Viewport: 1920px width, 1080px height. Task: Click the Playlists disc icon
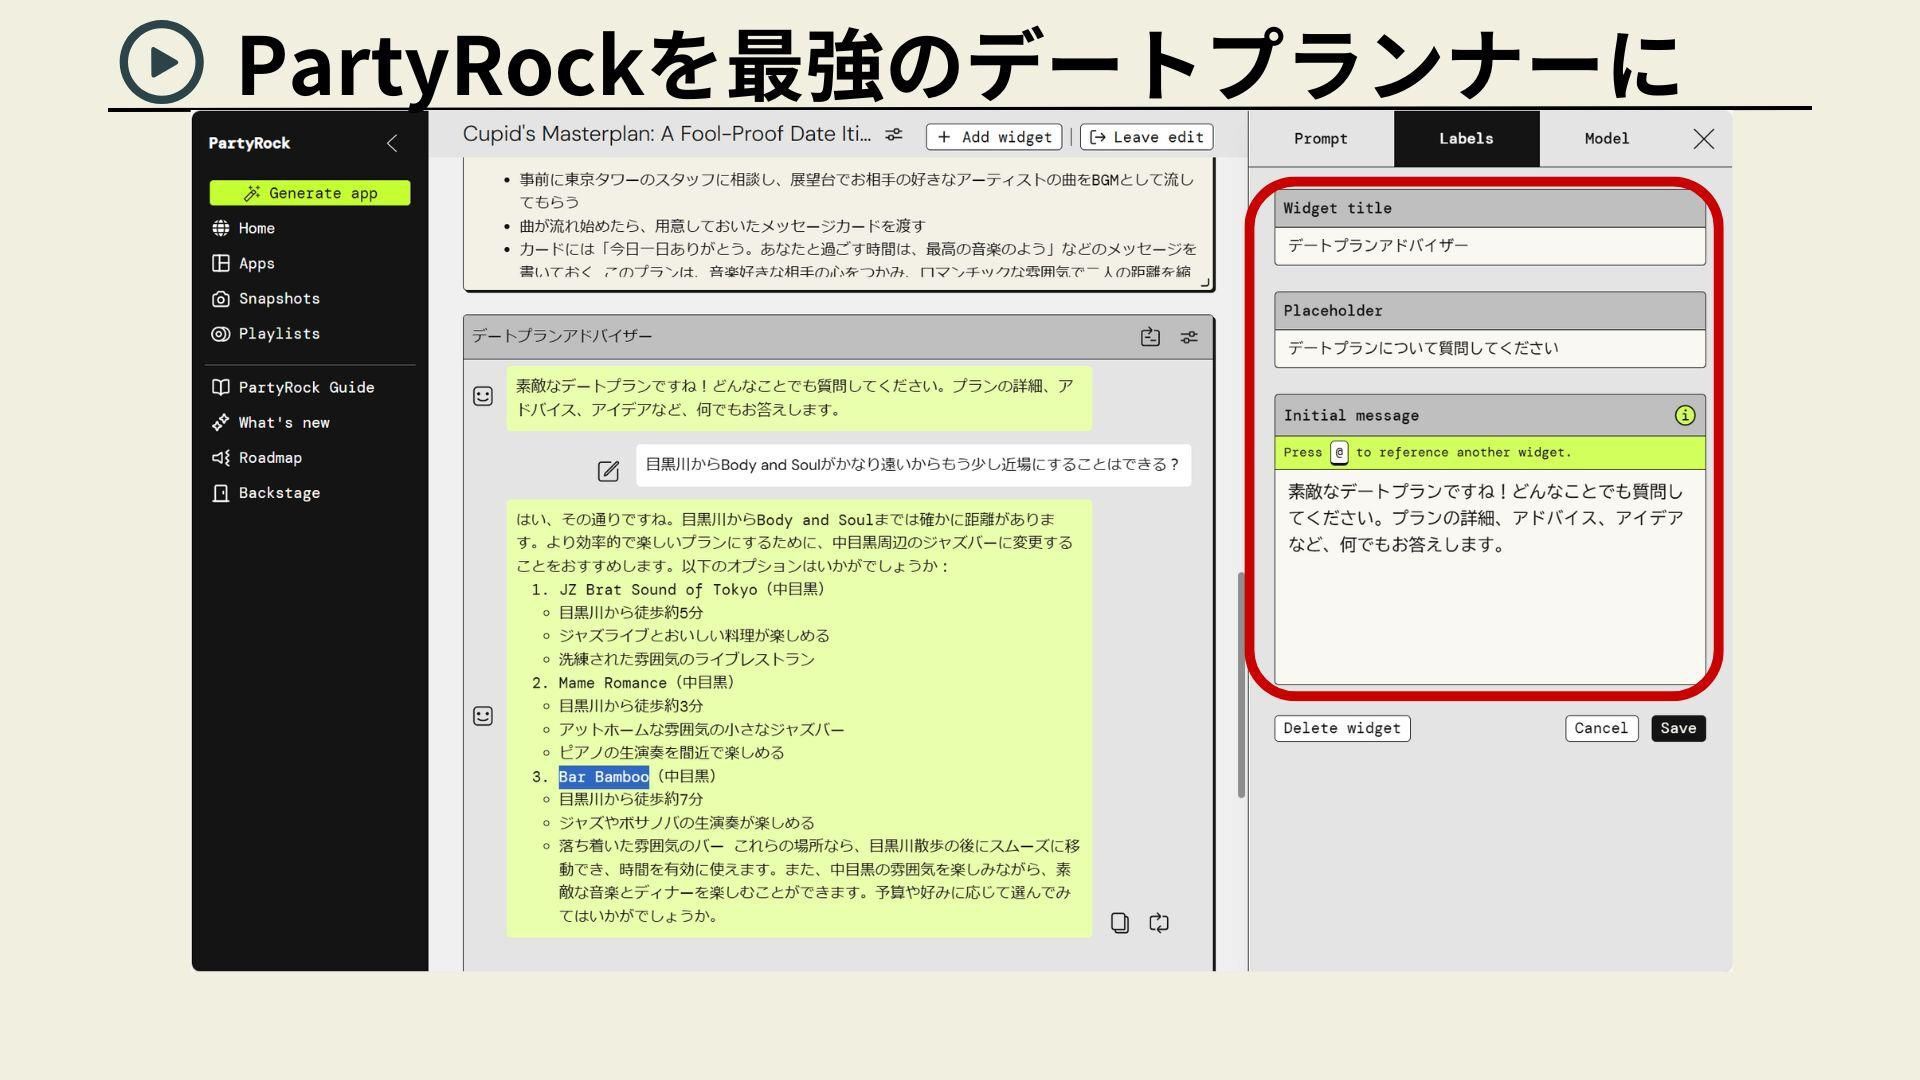(221, 334)
